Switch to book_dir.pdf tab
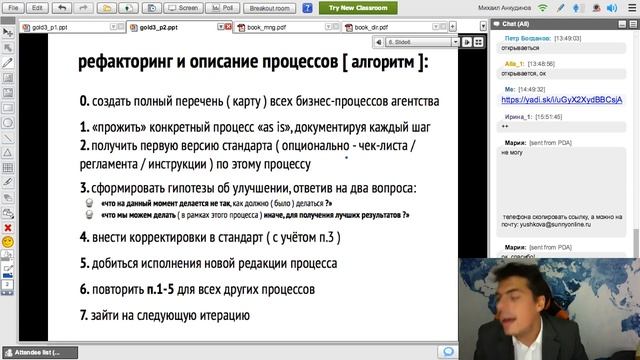Screen dimensions: 640x360 pyautogui.click(x=371, y=27)
